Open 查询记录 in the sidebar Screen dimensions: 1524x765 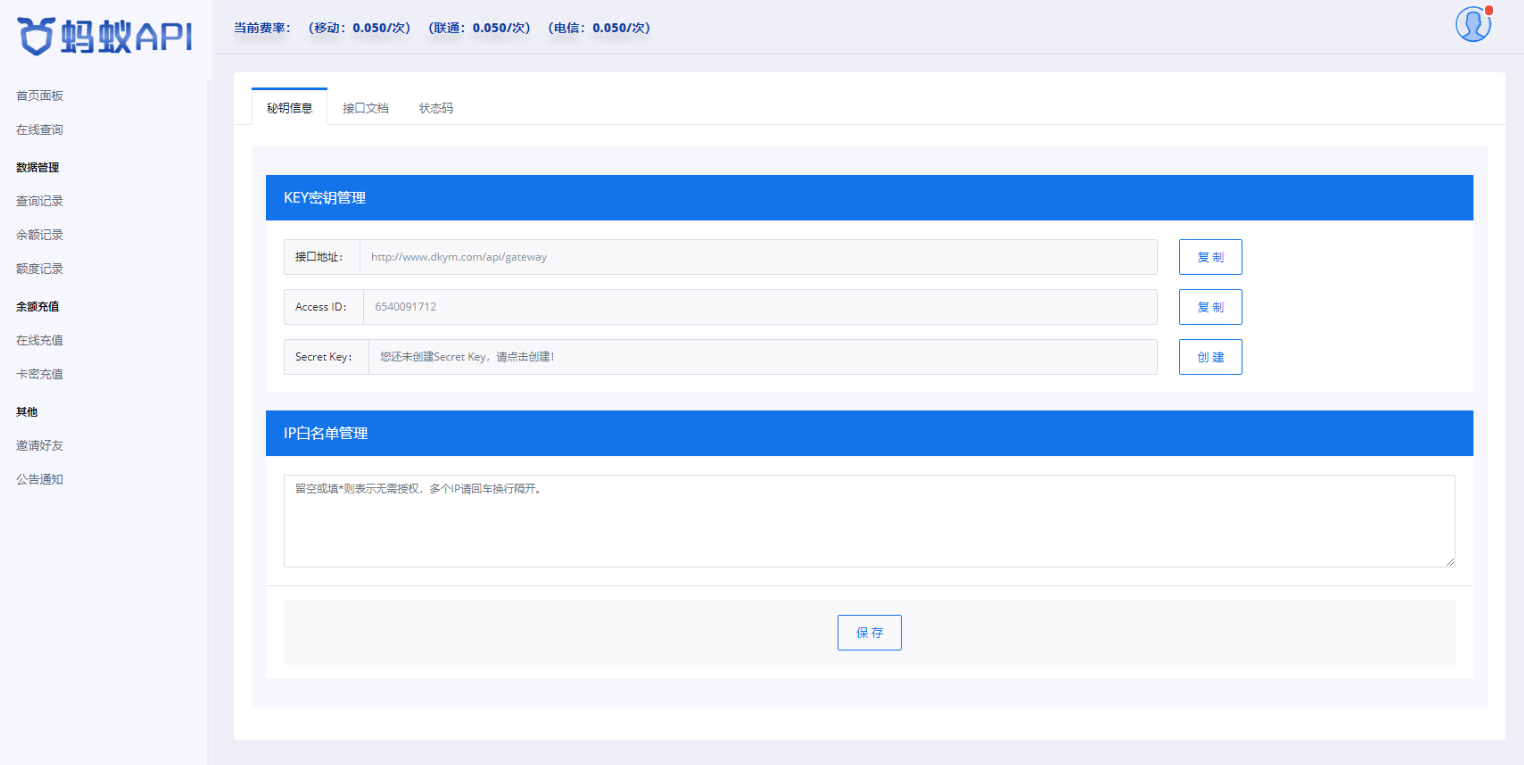point(40,201)
